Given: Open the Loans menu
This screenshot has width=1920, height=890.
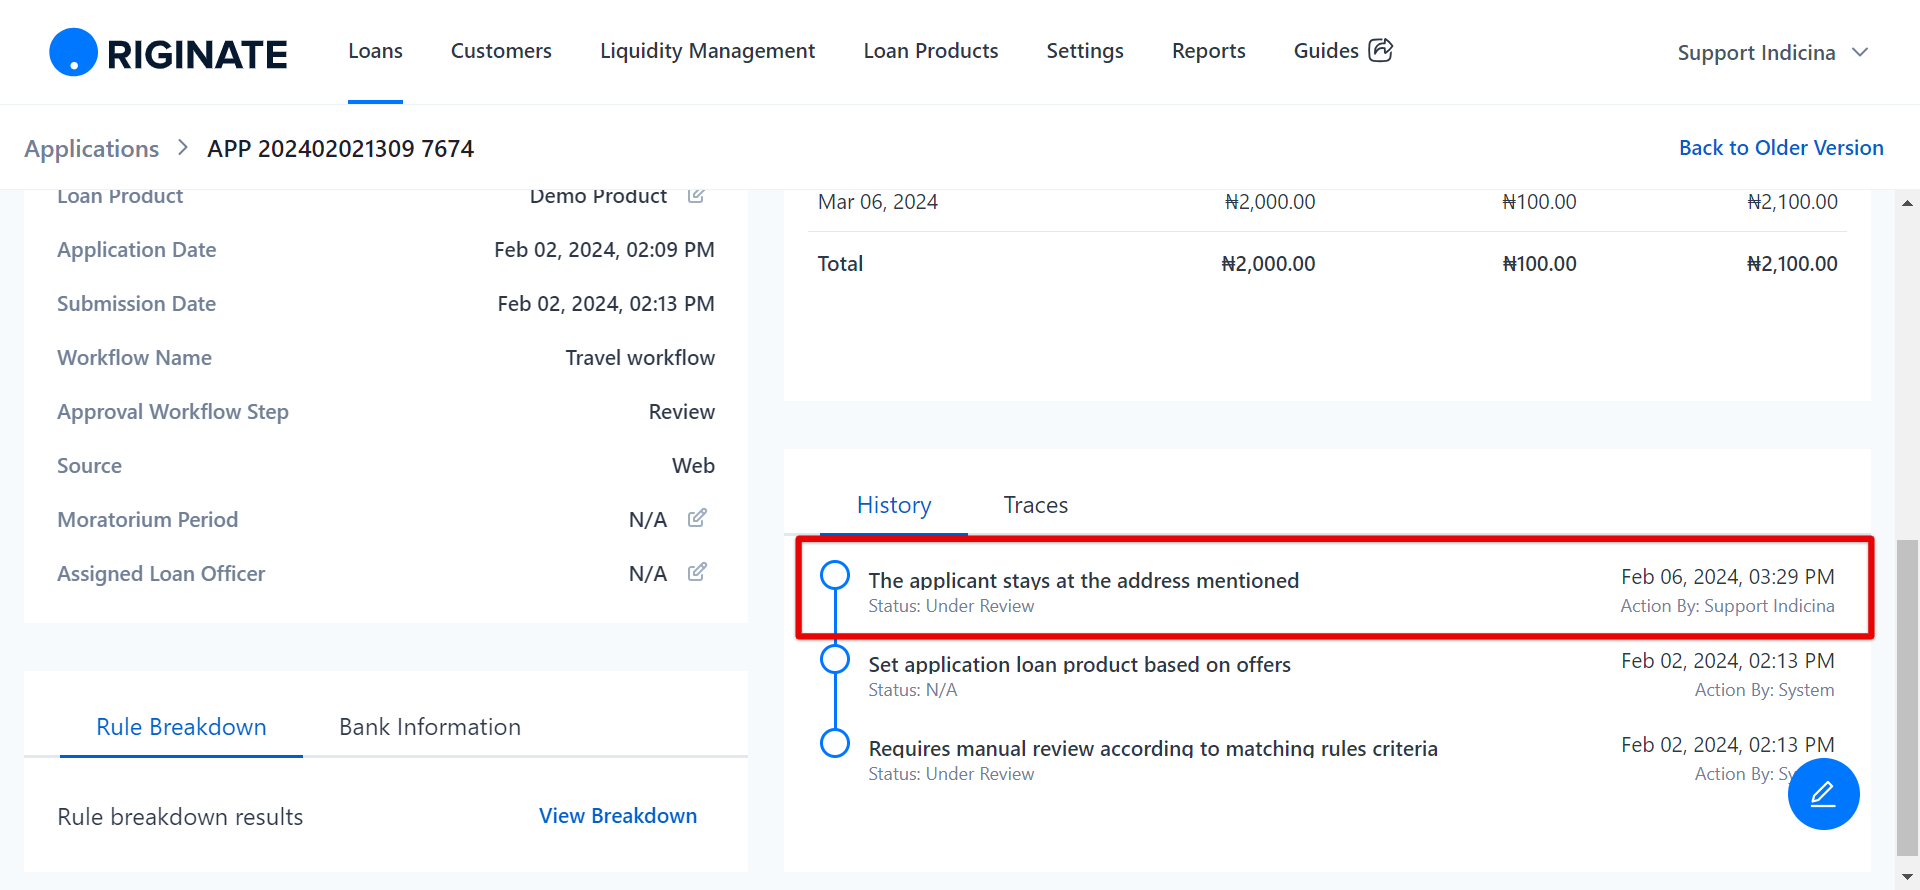Looking at the screenshot, I should click(375, 51).
